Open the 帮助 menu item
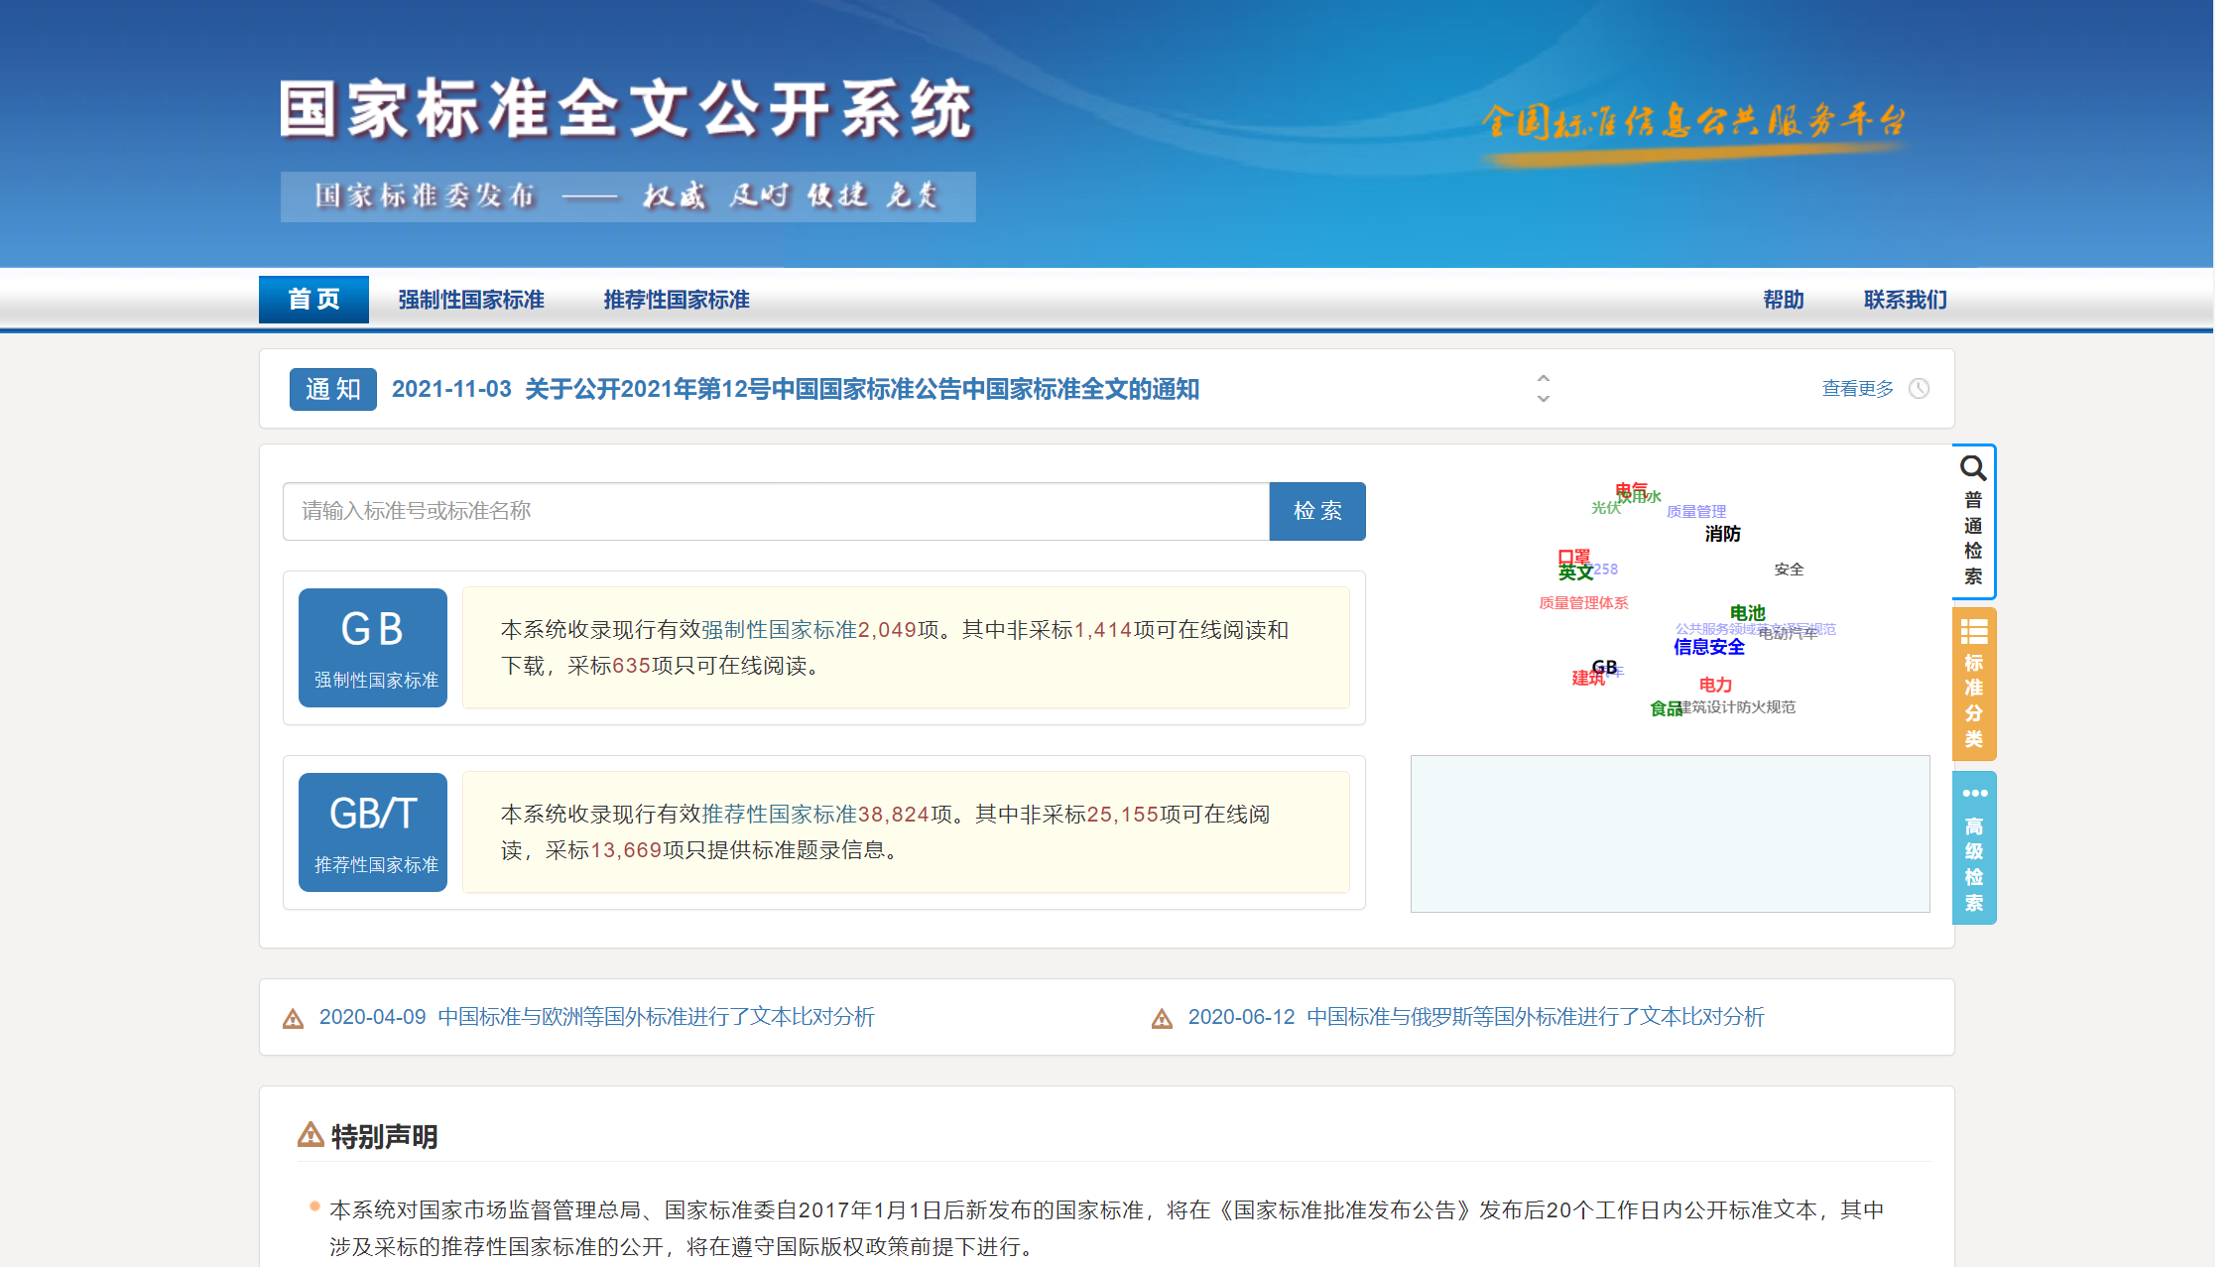This screenshot has width=2215, height=1267. [1782, 300]
